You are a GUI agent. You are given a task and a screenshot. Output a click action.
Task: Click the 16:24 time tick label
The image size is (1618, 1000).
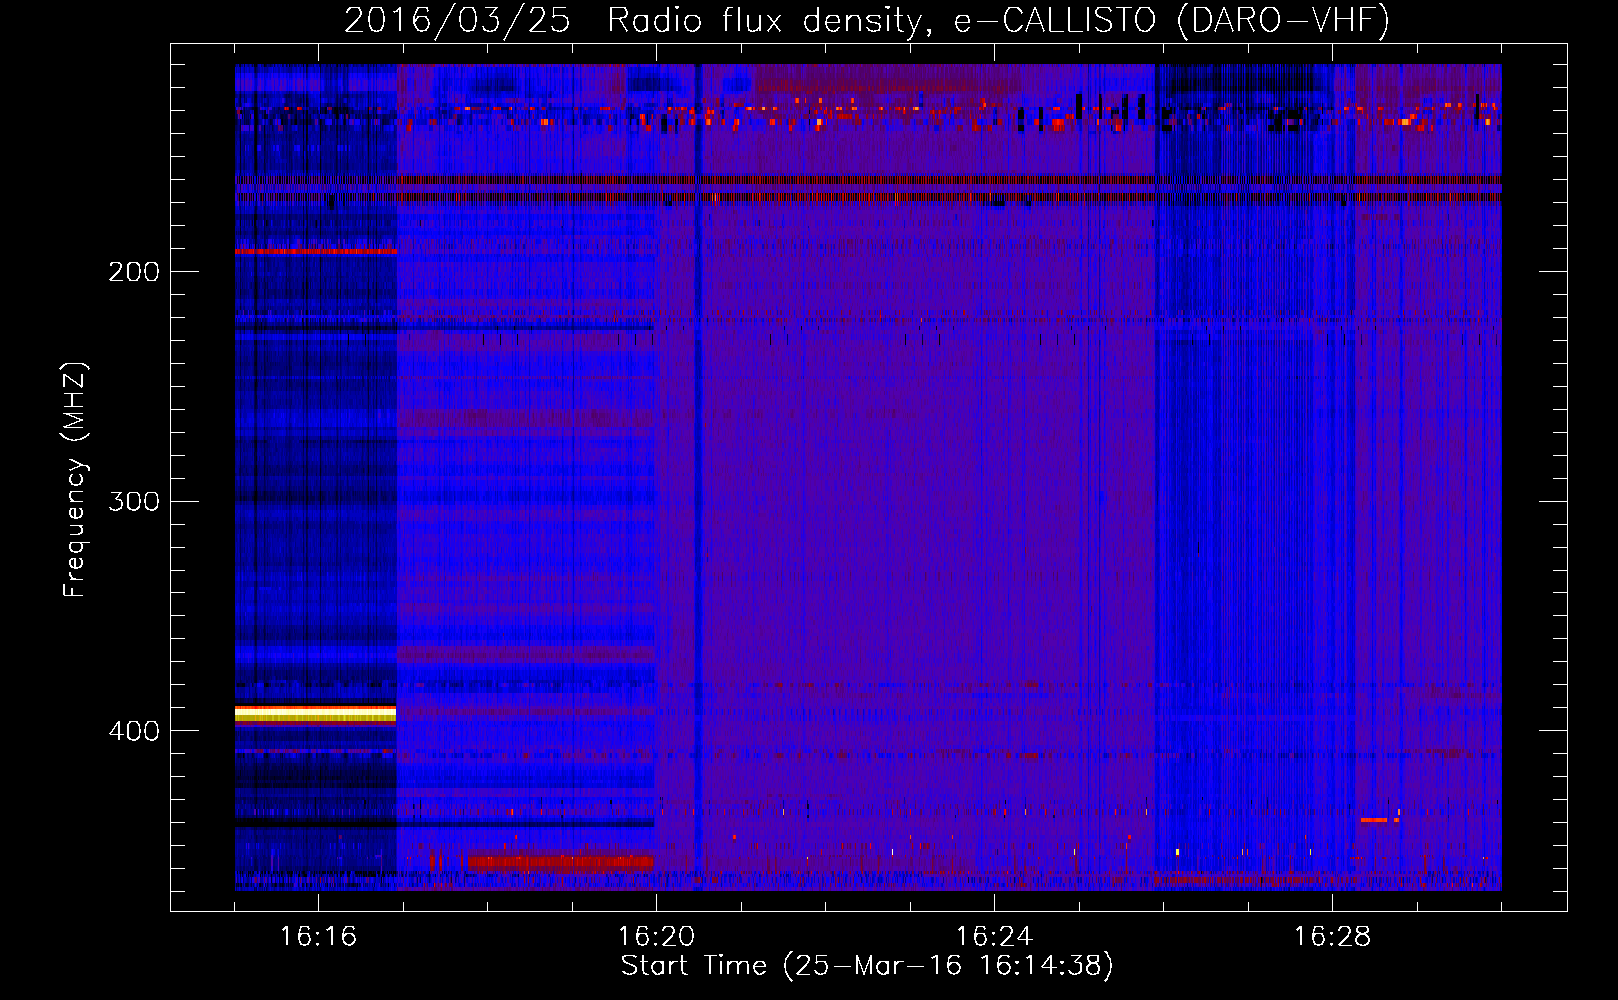[994, 937]
